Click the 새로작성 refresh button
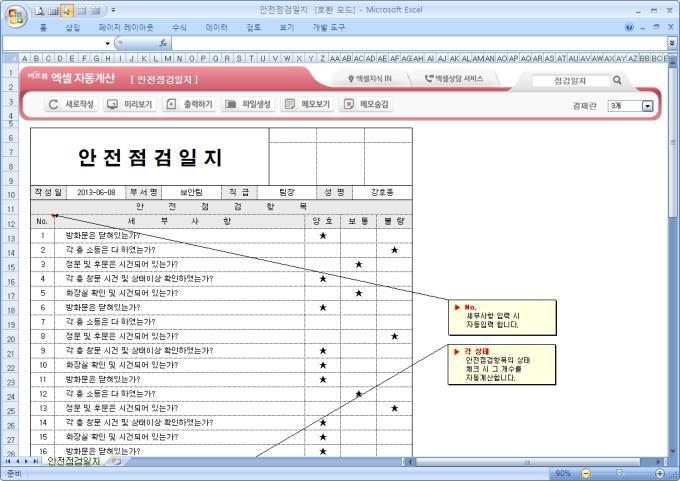The image size is (680, 481). (x=71, y=104)
